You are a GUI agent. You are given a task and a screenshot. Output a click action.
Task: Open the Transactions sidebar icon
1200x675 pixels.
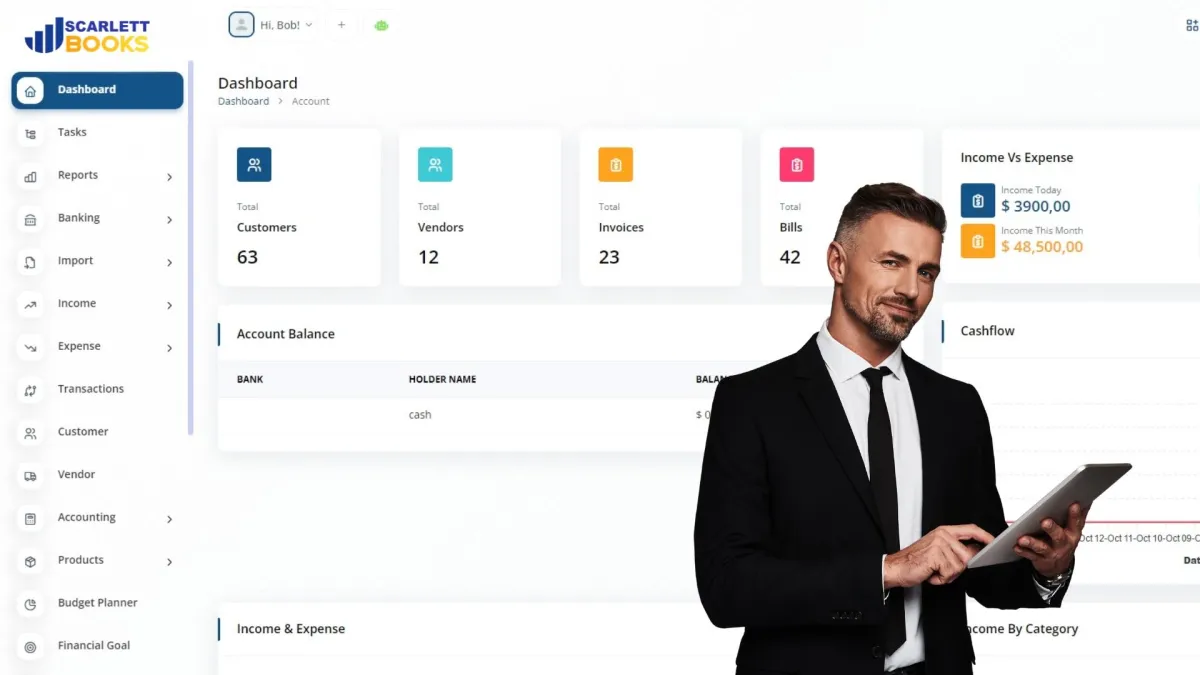click(x=30, y=390)
